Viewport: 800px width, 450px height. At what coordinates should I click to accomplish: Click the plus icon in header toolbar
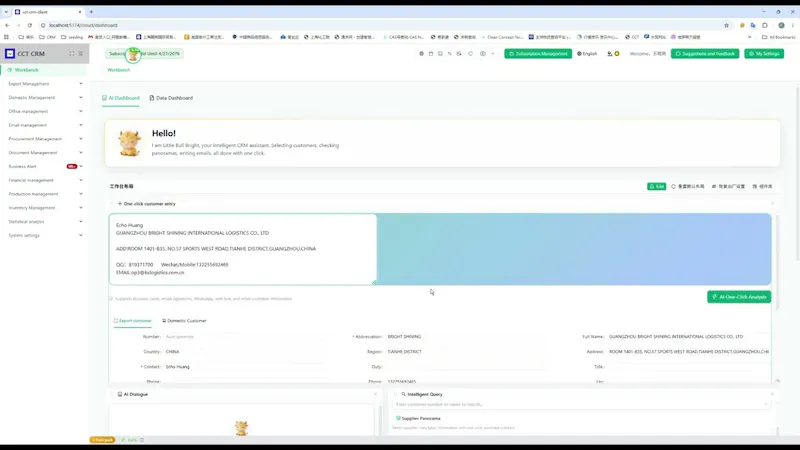tap(493, 54)
